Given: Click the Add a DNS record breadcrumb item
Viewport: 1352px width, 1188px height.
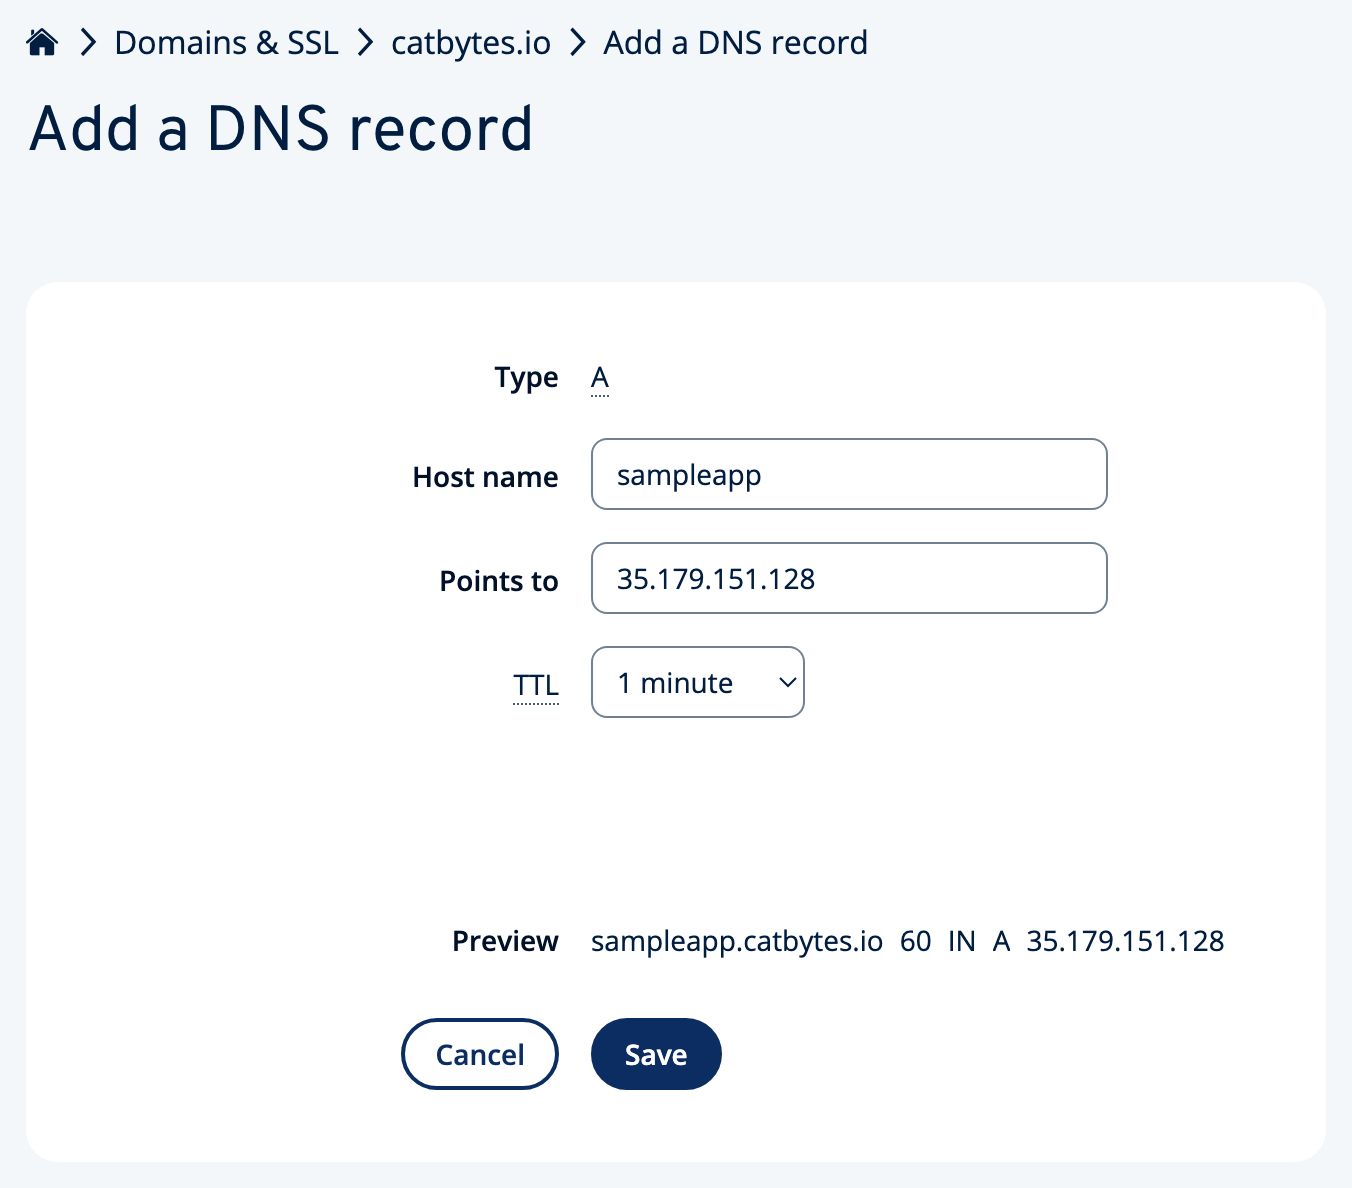Looking at the screenshot, I should (x=734, y=43).
